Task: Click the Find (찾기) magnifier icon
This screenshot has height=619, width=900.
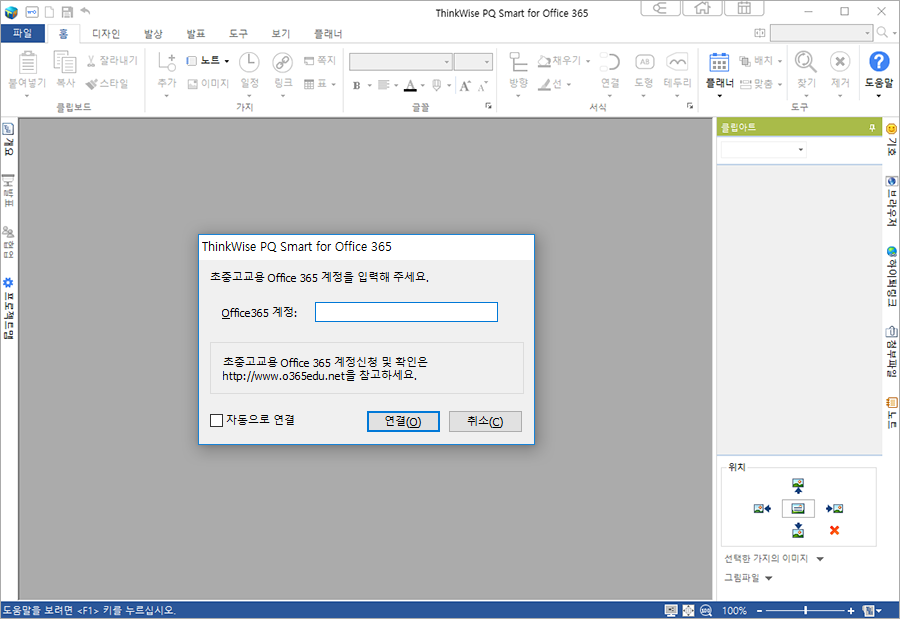Action: (805, 62)
